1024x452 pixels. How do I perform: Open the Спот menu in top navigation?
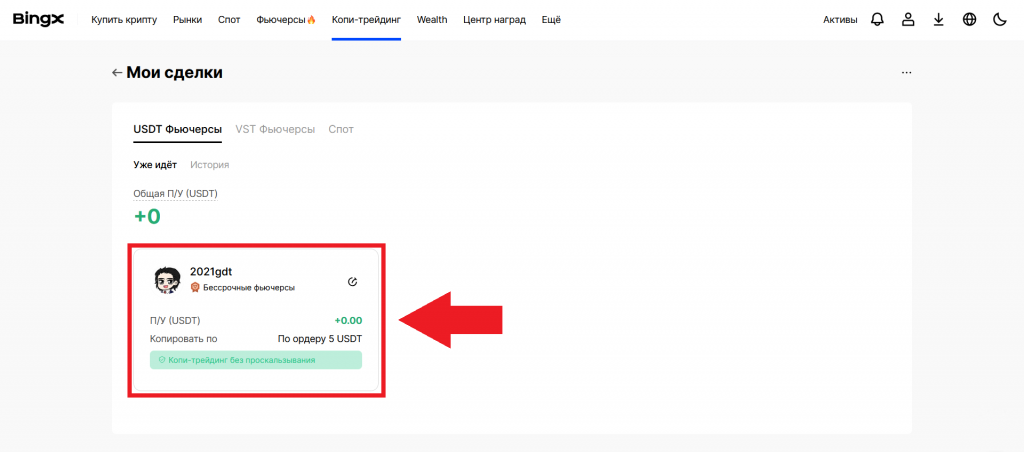229,20
